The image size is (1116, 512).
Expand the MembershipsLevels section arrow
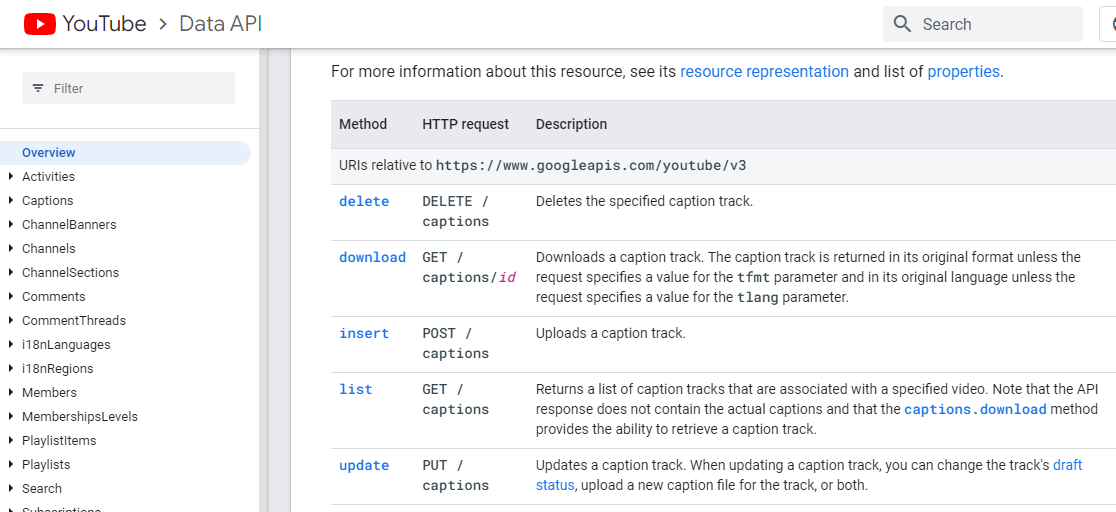tap(11, 417)
